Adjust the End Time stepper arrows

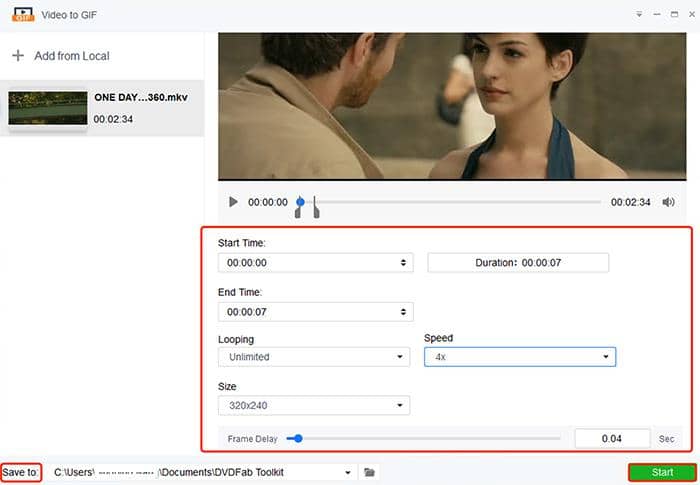[x=403, y=312]
